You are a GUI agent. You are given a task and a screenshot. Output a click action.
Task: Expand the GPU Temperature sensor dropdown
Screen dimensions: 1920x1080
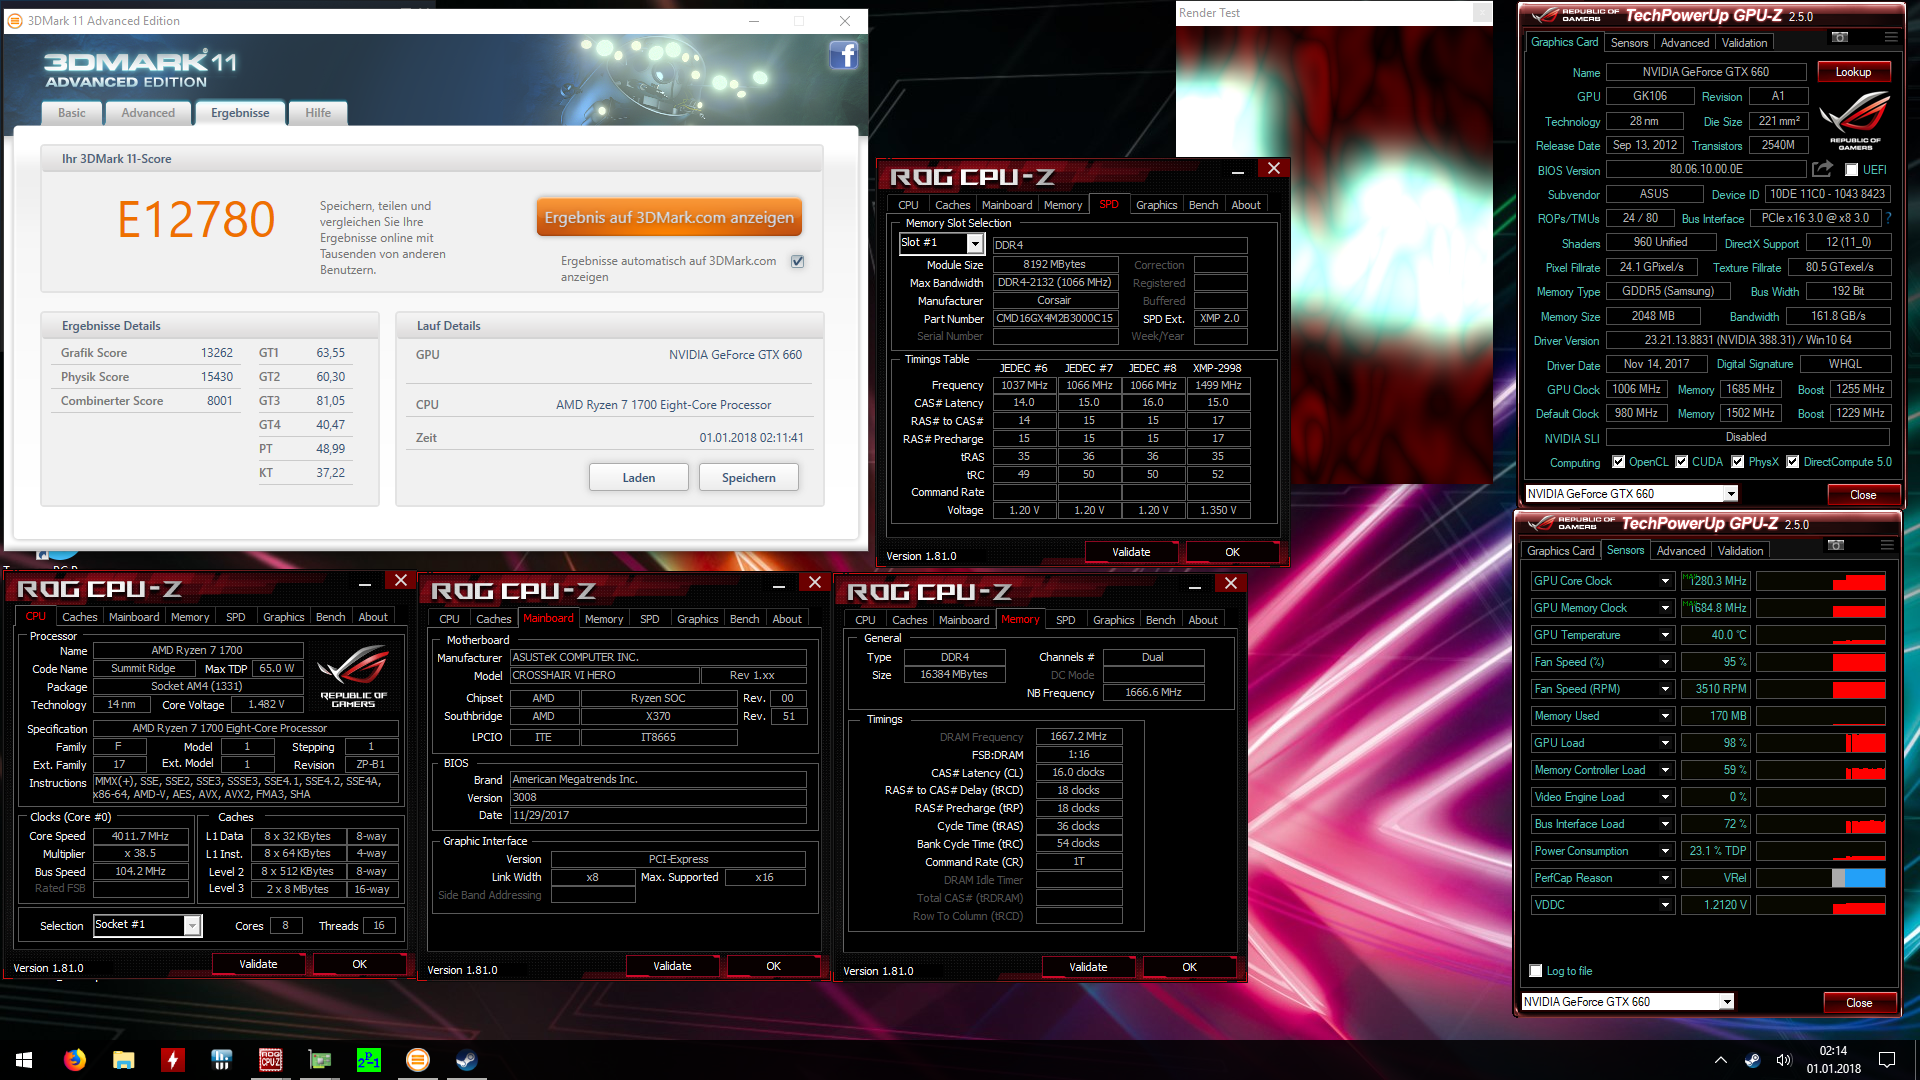(x=1665, y=635)
